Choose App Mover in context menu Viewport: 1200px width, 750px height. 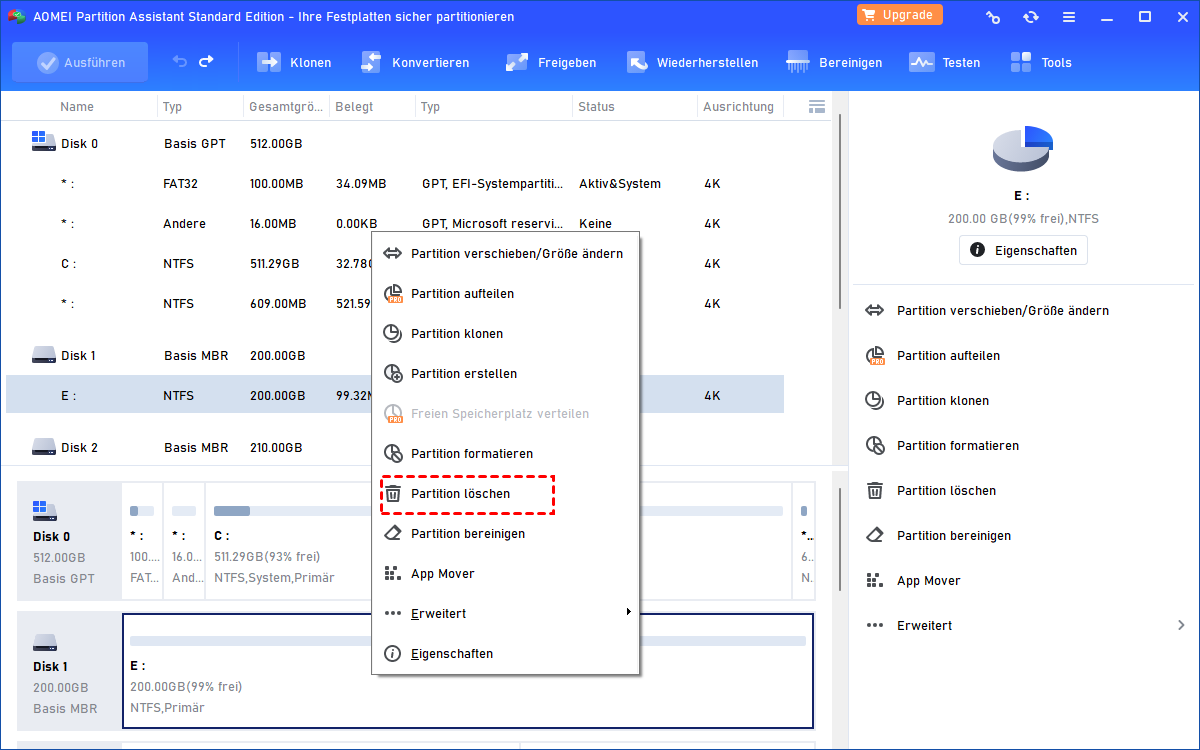[x=505, y=574]
